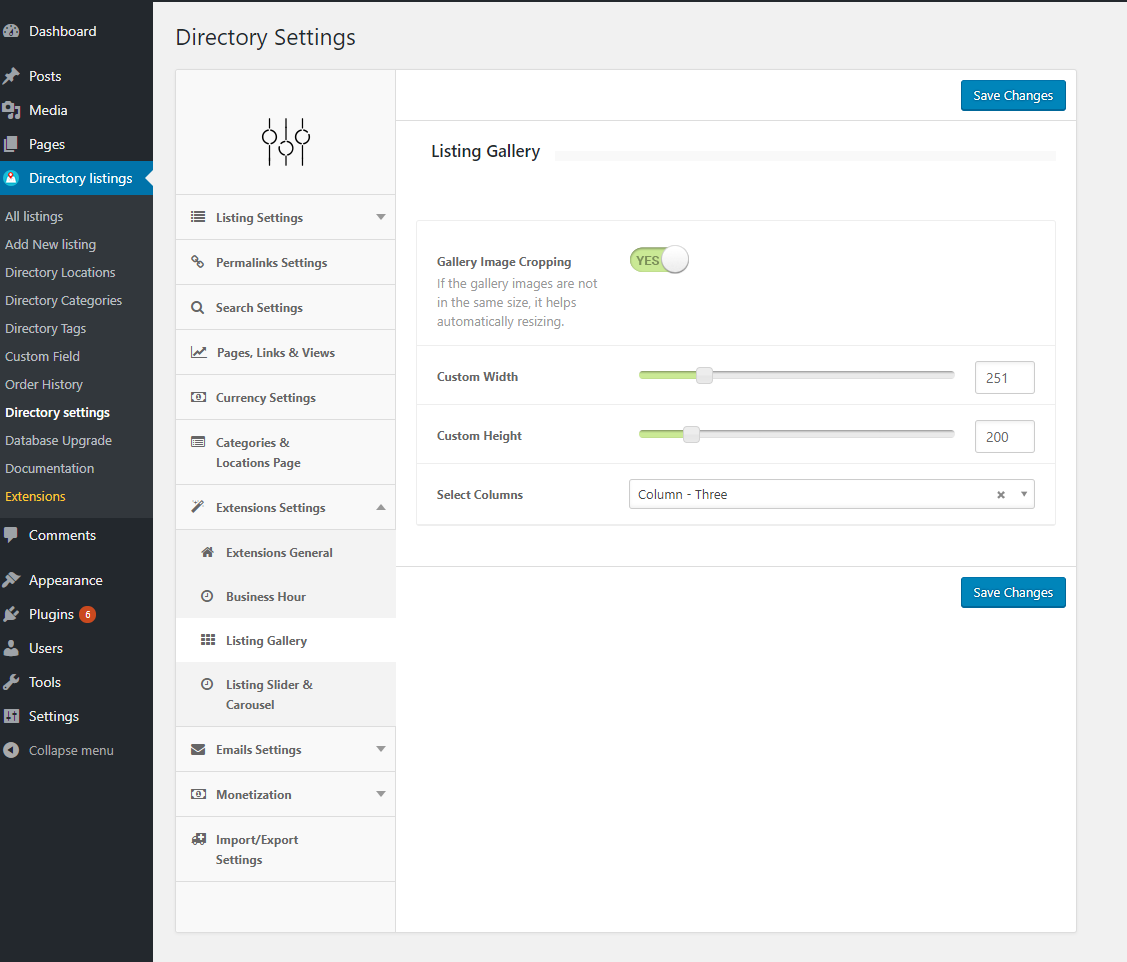Click the Permalinks Settings link icon
The image size is (1127, 962).
198,263
